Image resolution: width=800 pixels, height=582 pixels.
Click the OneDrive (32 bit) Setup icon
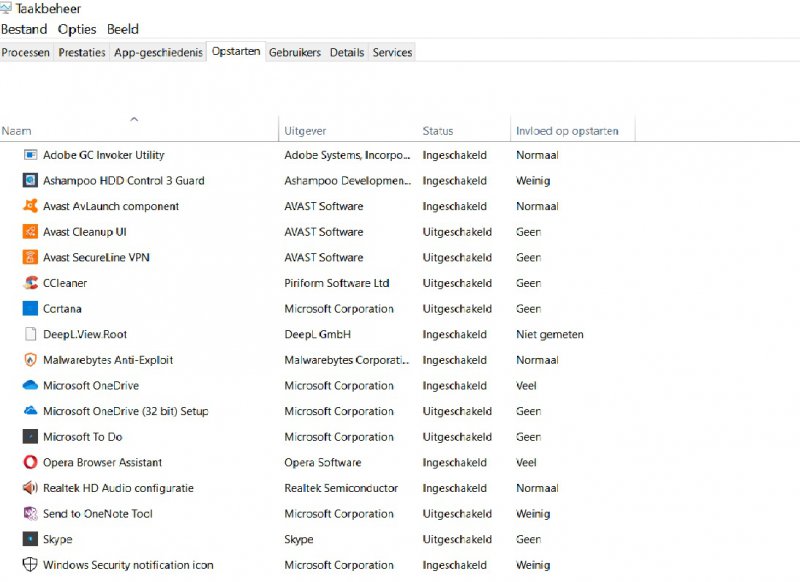30,411
